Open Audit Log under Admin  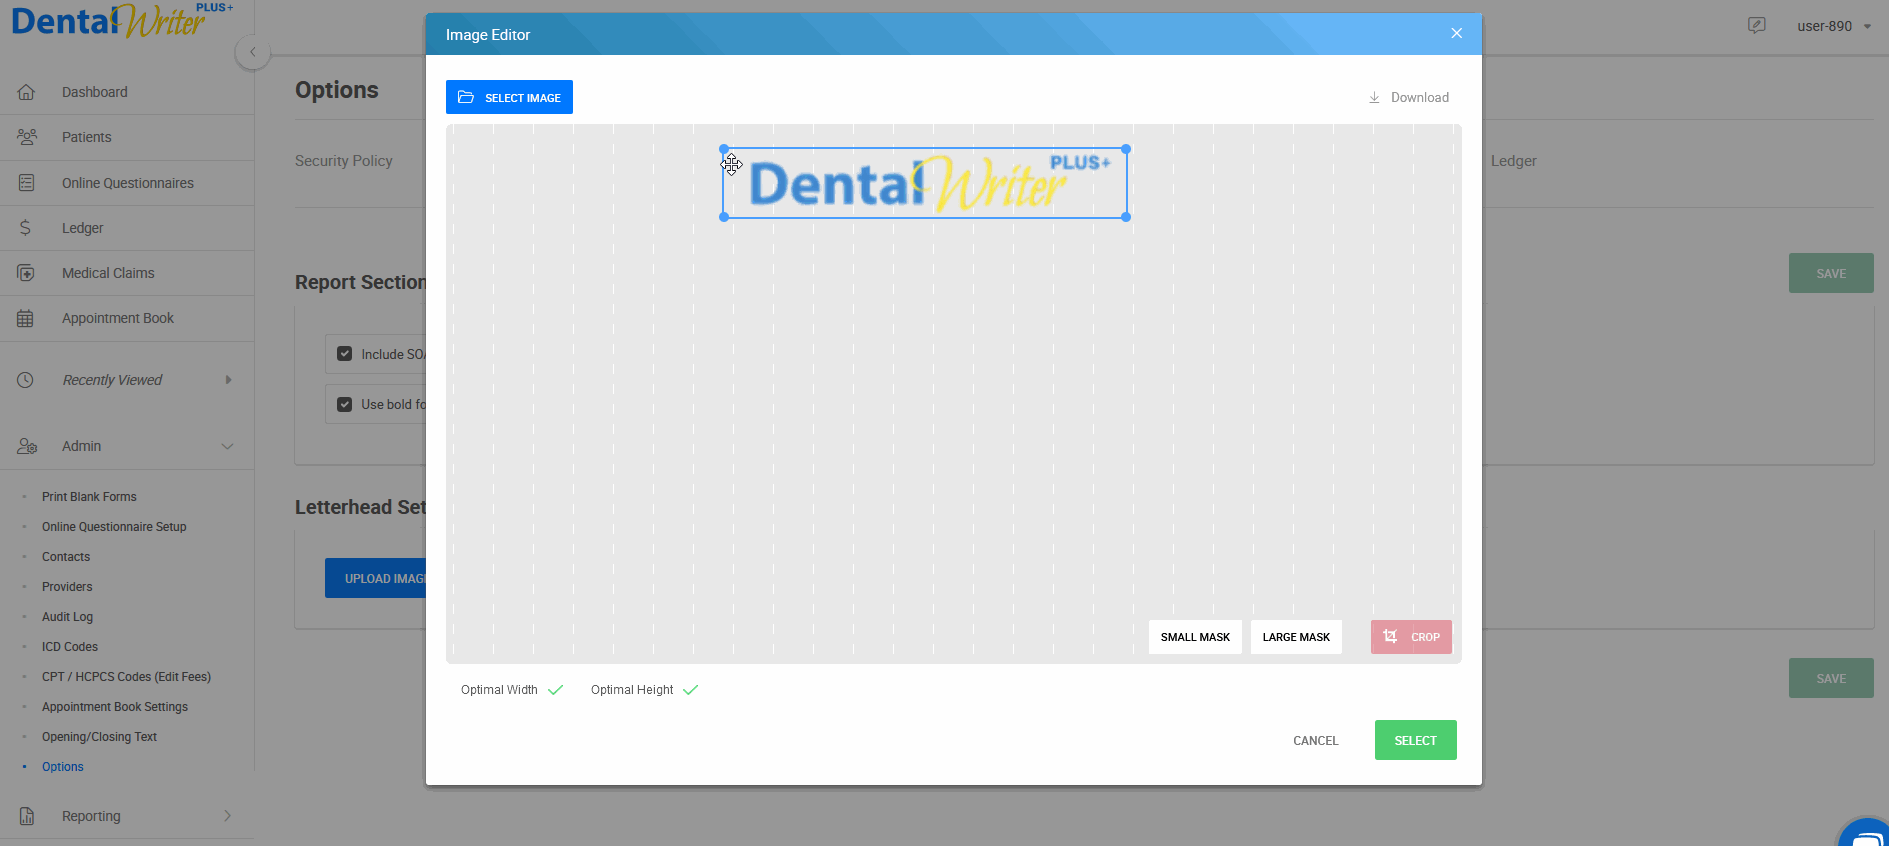[x=67, y=617]
